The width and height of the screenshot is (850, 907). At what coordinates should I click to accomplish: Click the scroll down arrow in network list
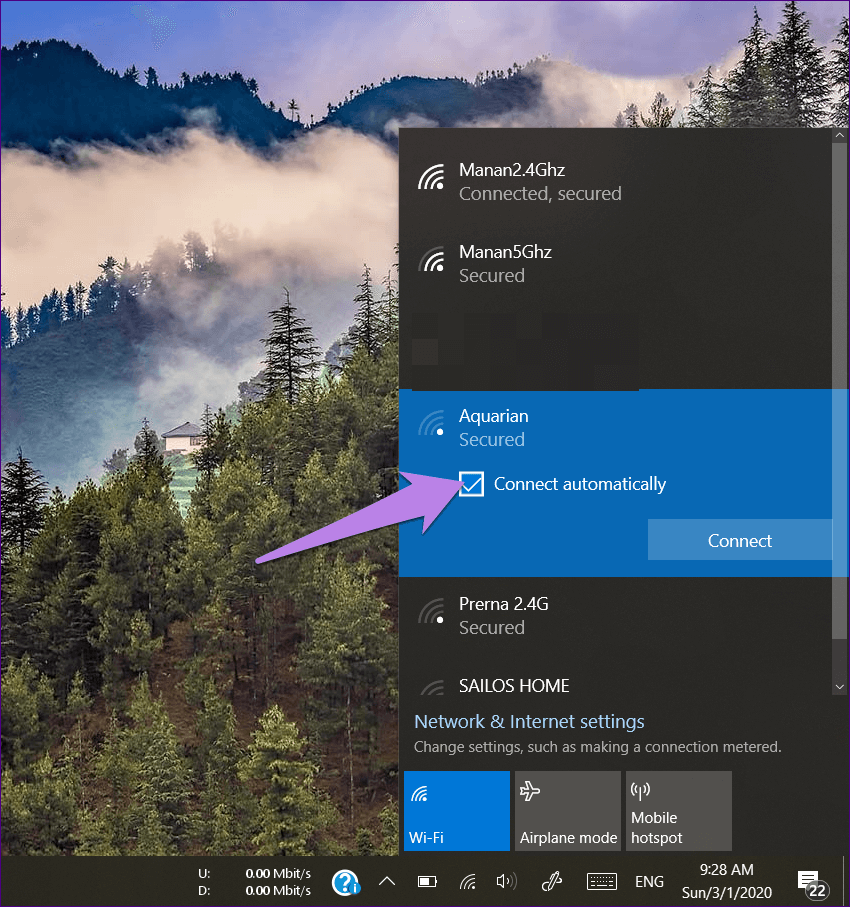click(x=840, y=687)
